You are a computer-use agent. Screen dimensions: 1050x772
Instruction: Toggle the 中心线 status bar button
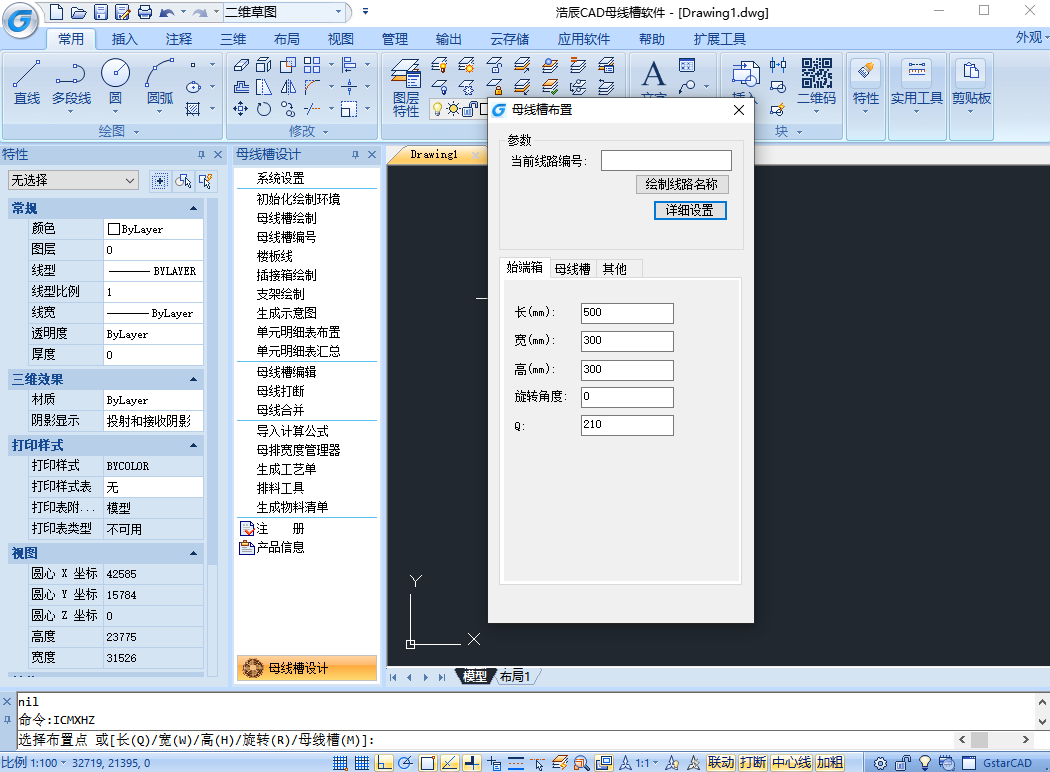(791, 763)
